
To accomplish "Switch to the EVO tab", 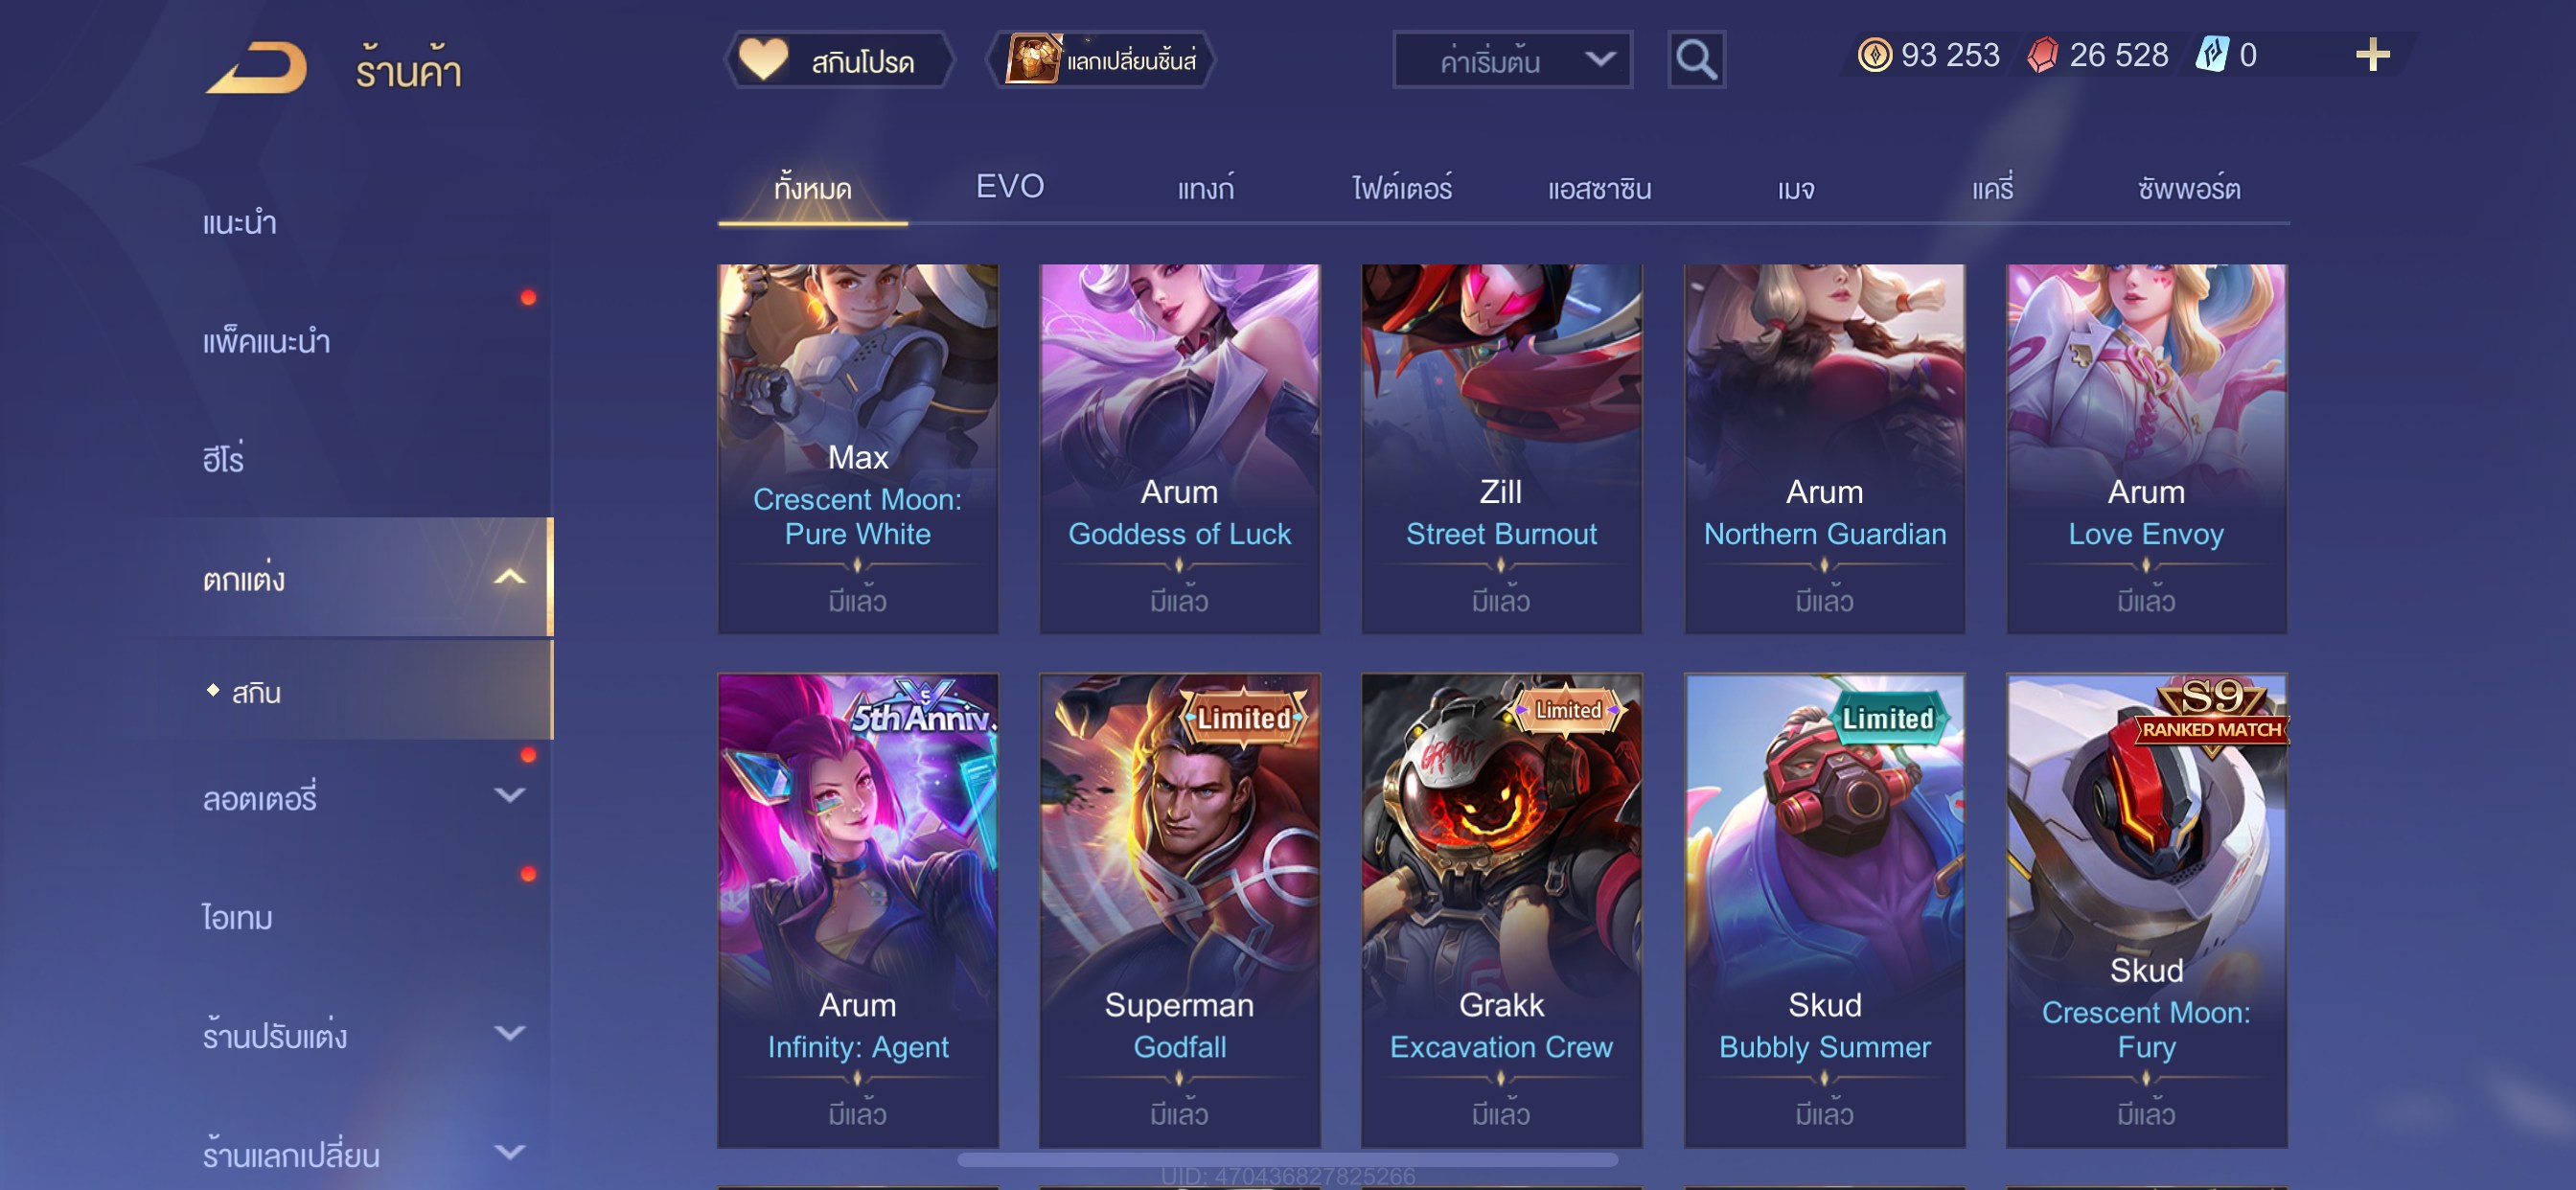I will tap(1010, 186).
